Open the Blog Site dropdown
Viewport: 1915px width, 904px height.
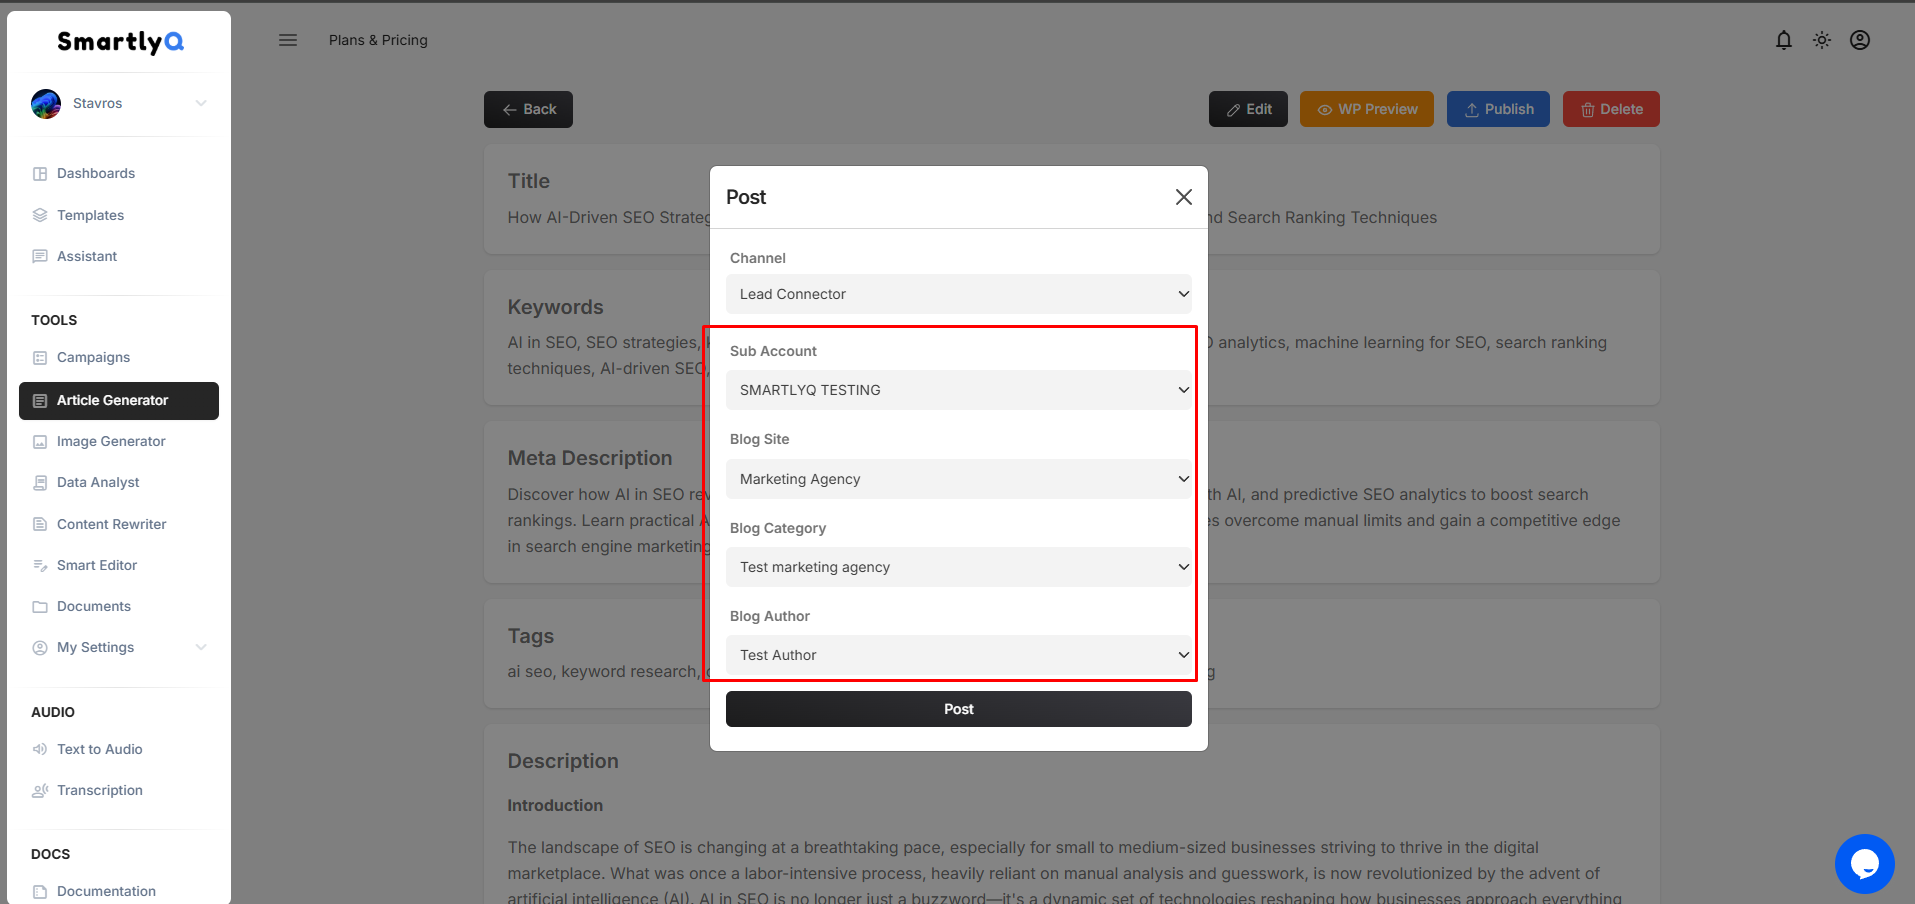point(959,479)
